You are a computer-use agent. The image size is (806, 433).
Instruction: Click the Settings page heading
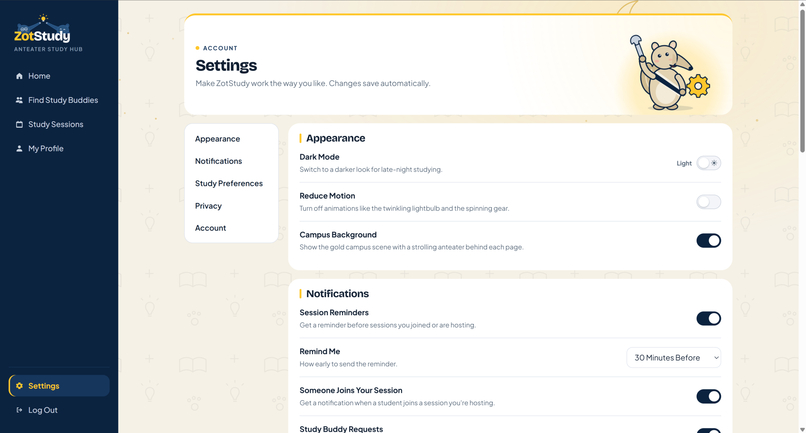pyautogui.click(x=226, y=65)
